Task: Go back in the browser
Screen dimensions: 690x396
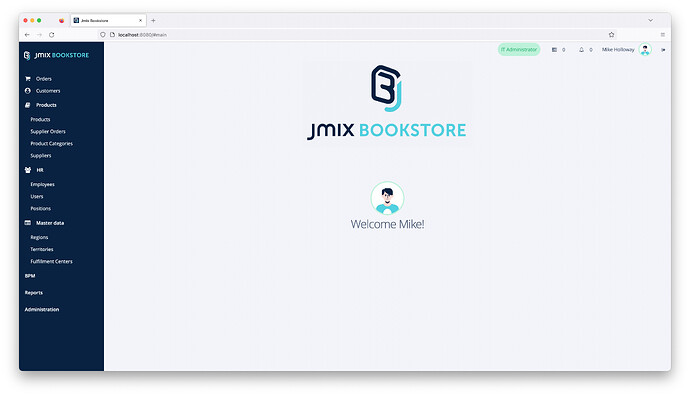Action: (27, 35)
